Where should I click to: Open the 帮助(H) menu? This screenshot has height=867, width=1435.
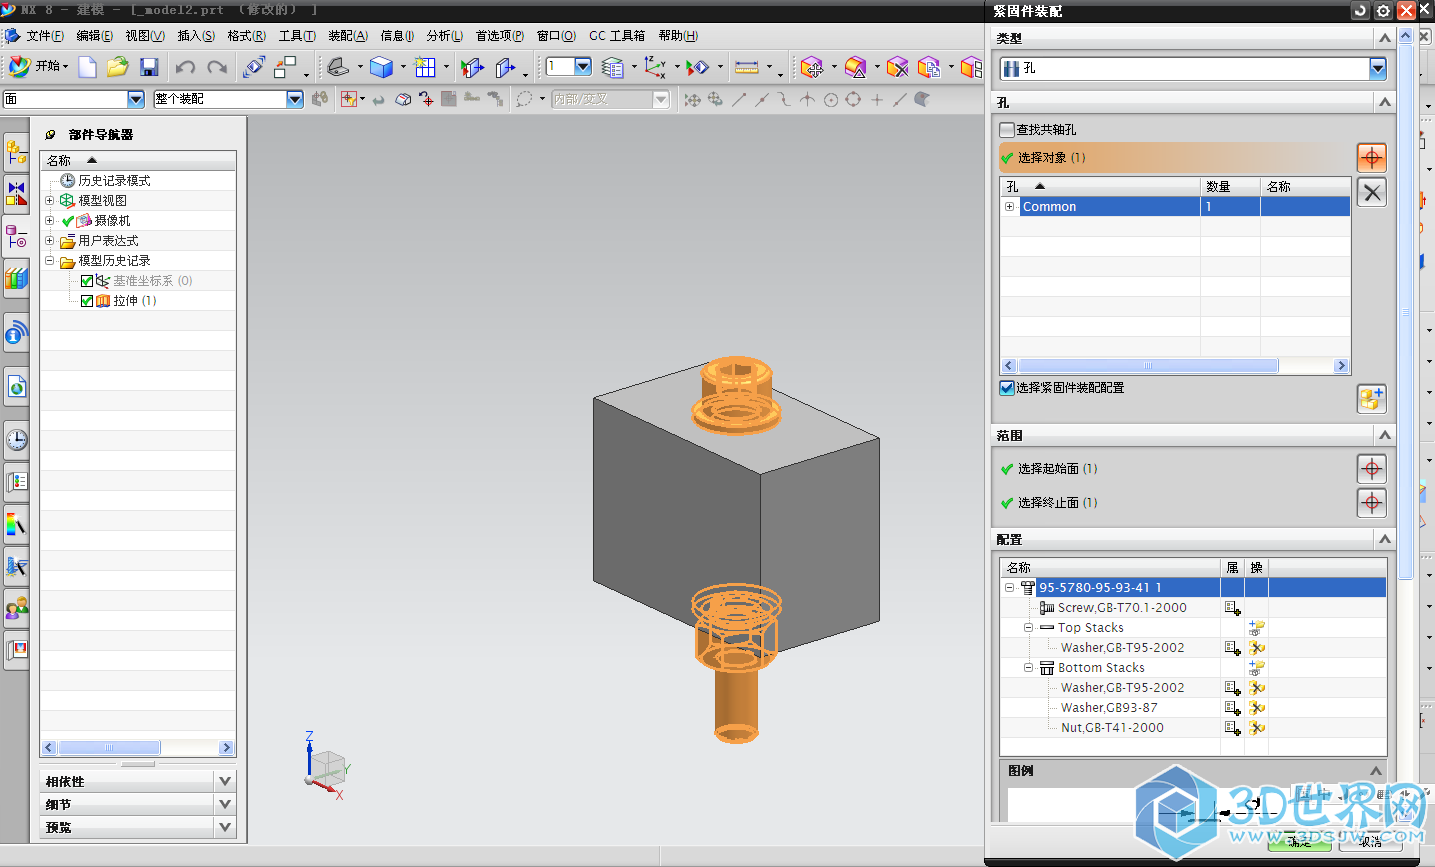[x=678, y=36]
